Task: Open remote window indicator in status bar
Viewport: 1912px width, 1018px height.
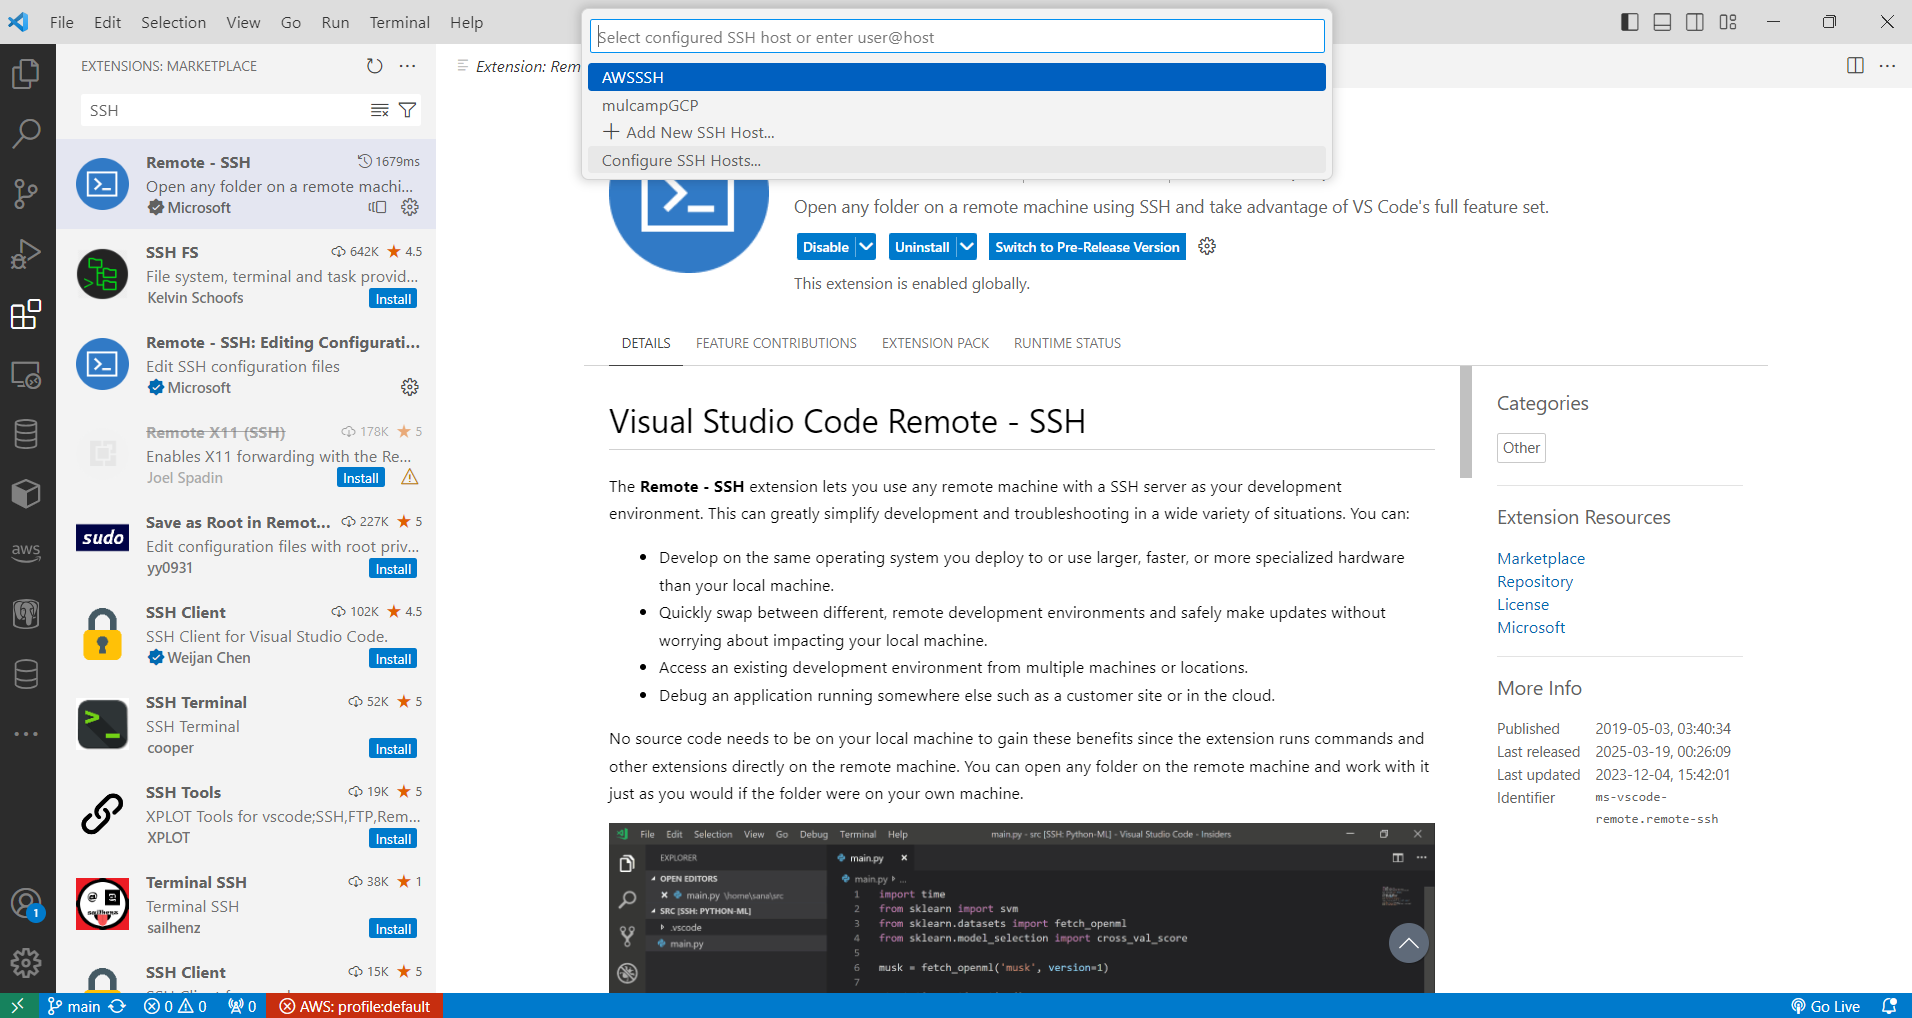Action: [17, 1006]
